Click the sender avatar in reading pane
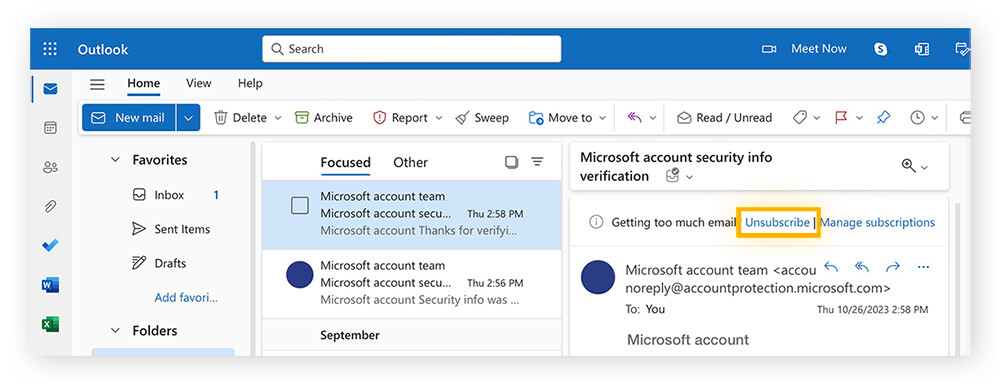 (x=598, y=277)
